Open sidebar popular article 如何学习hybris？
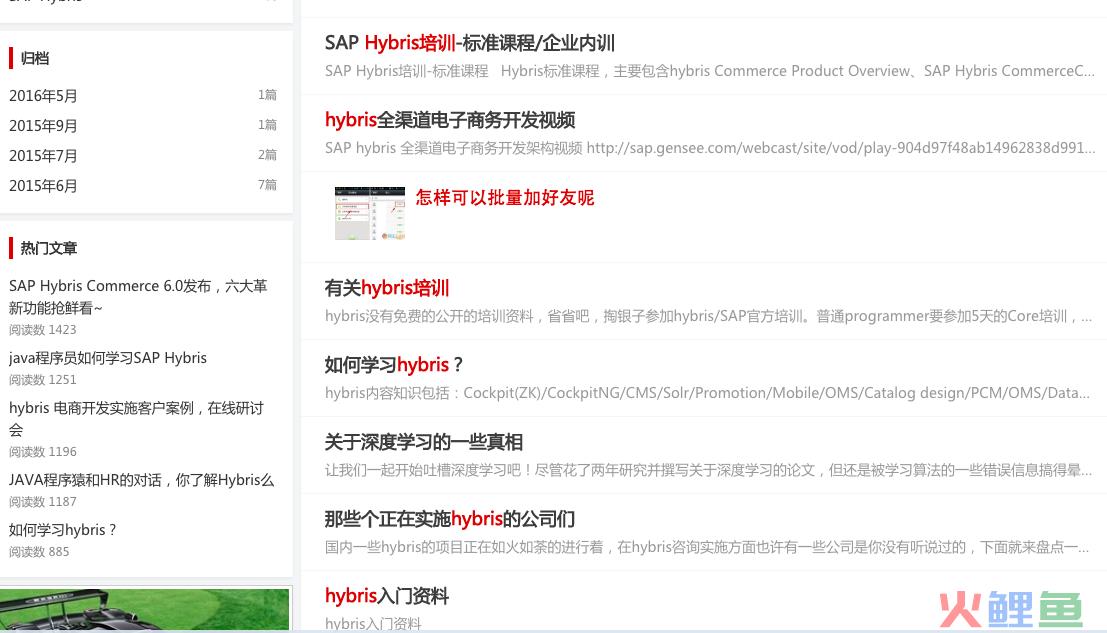Viewport: 1107px width, 633px height. coord(62,530)
